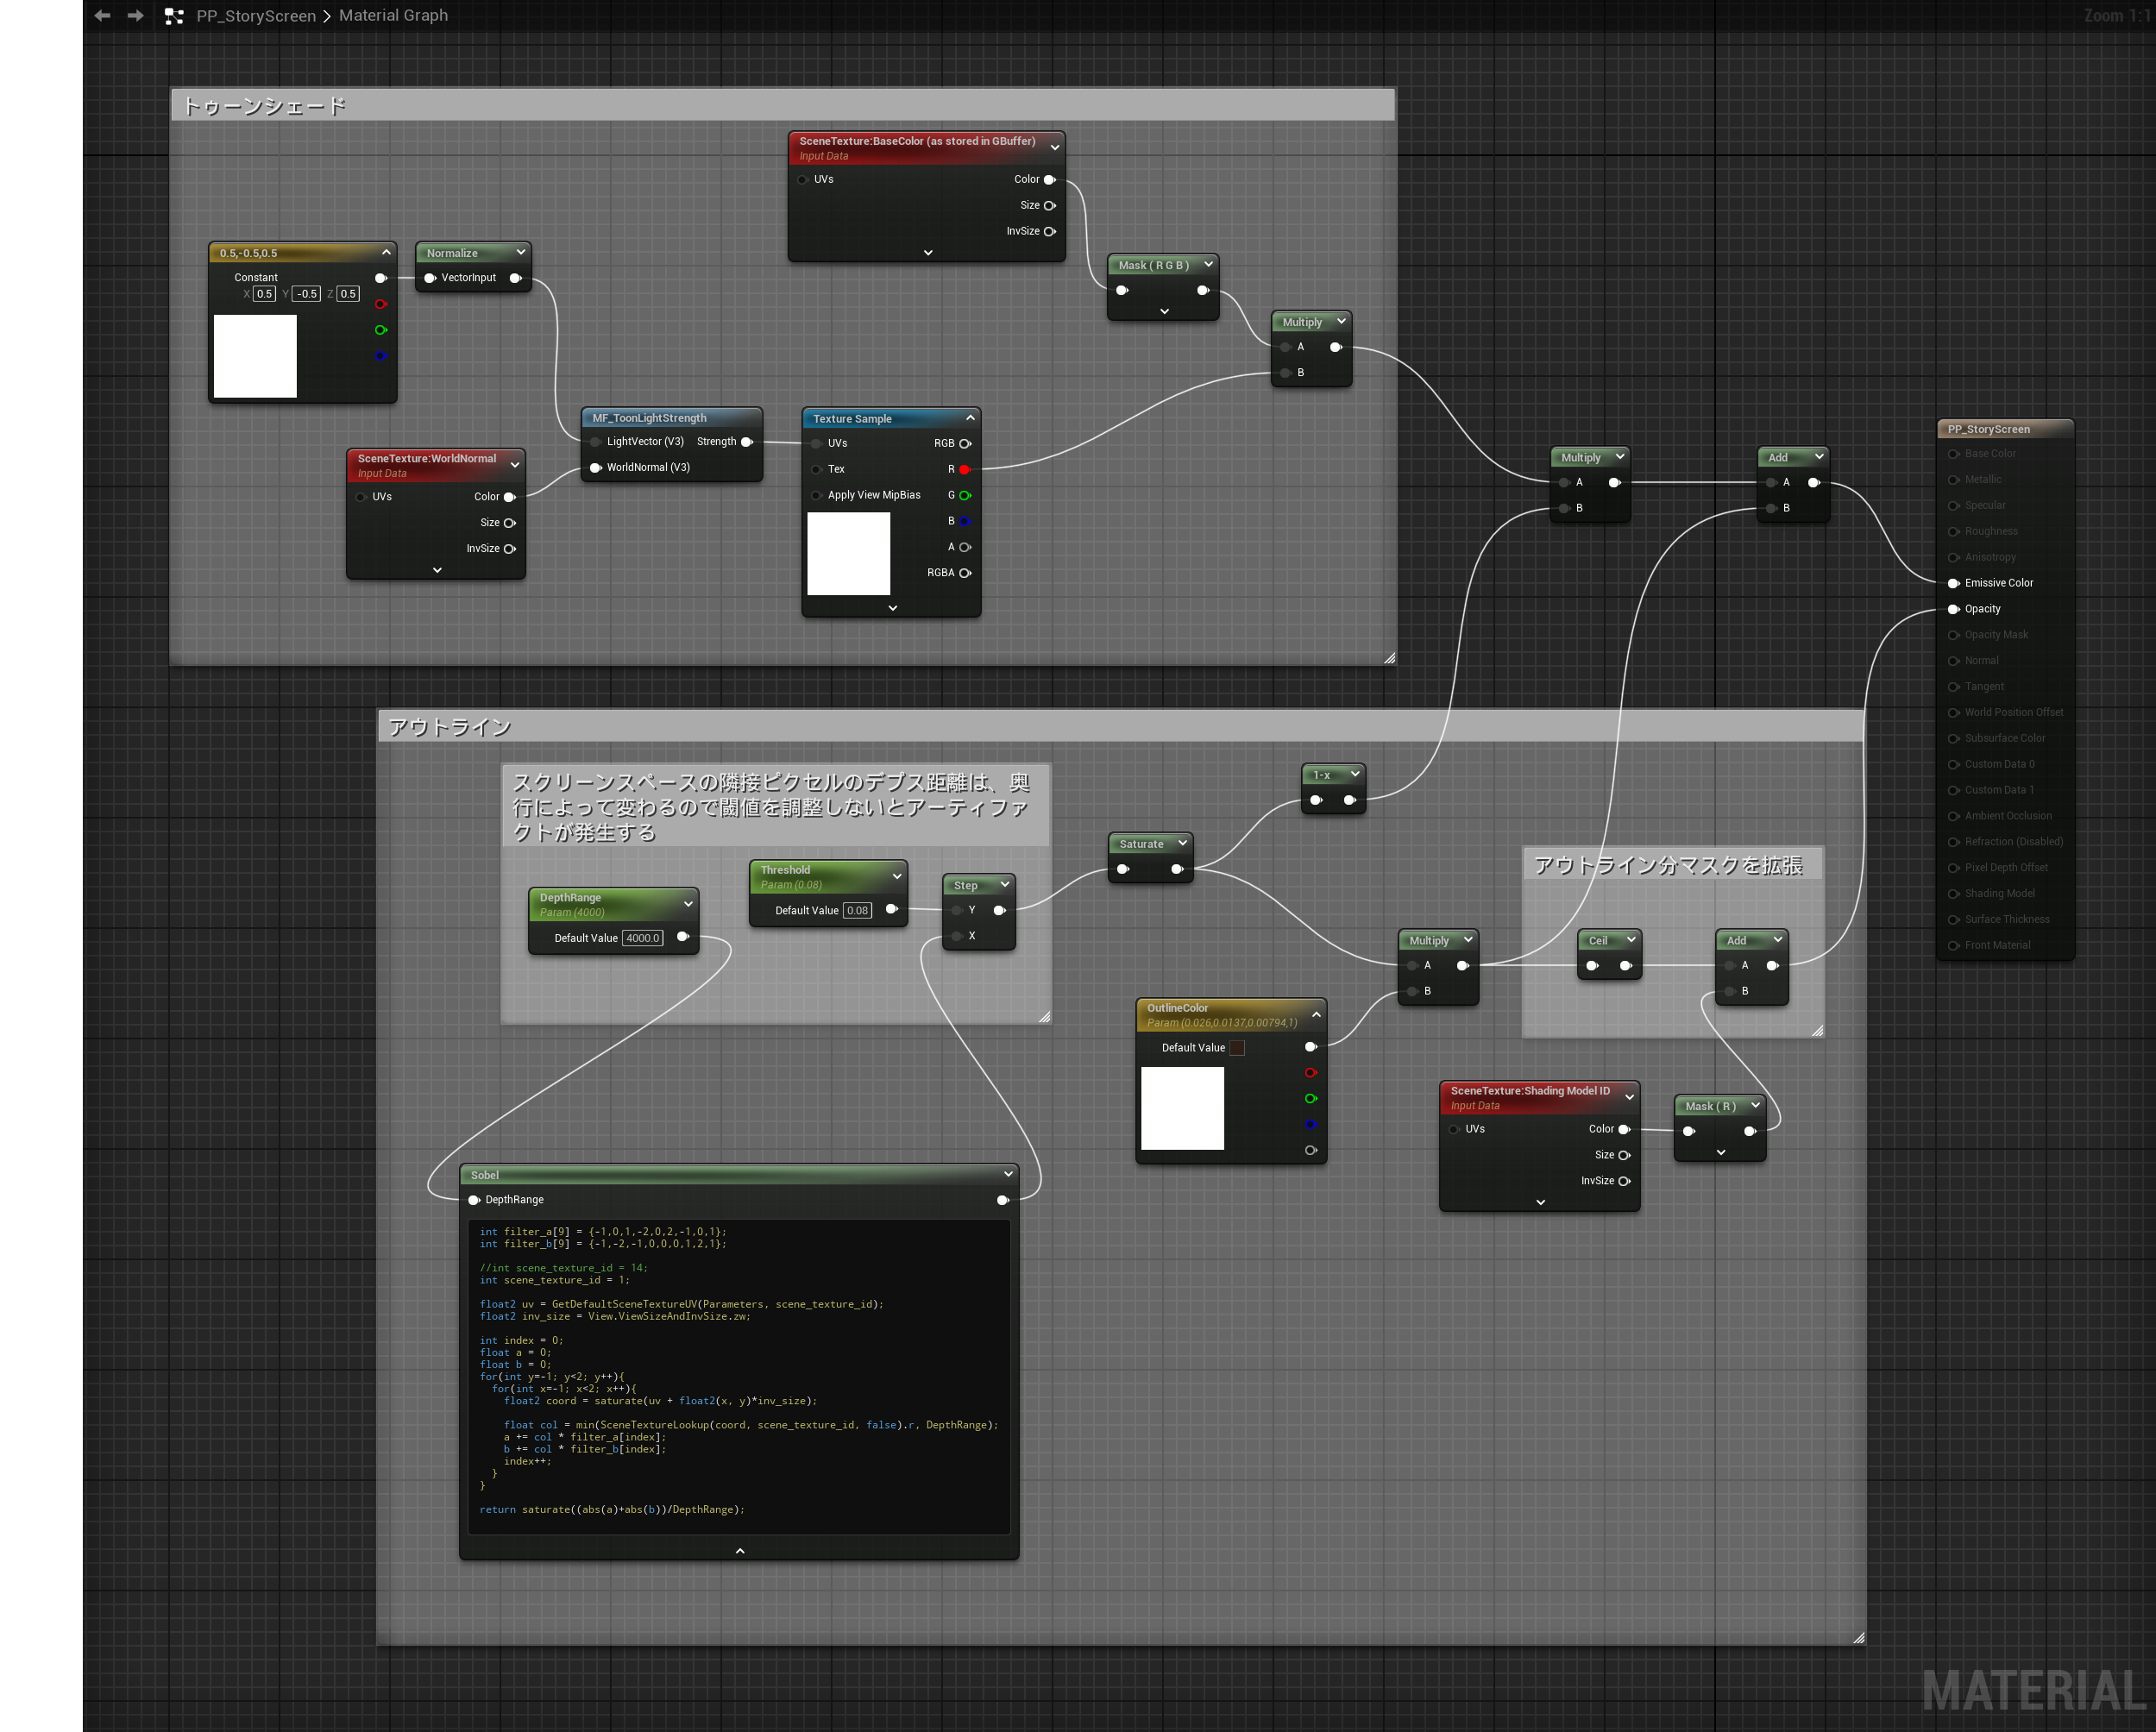Expand the Mask (R G B) bottom chevron
The image size is (2156, 1732).
pyautogui.click(x=1164, y=312)
